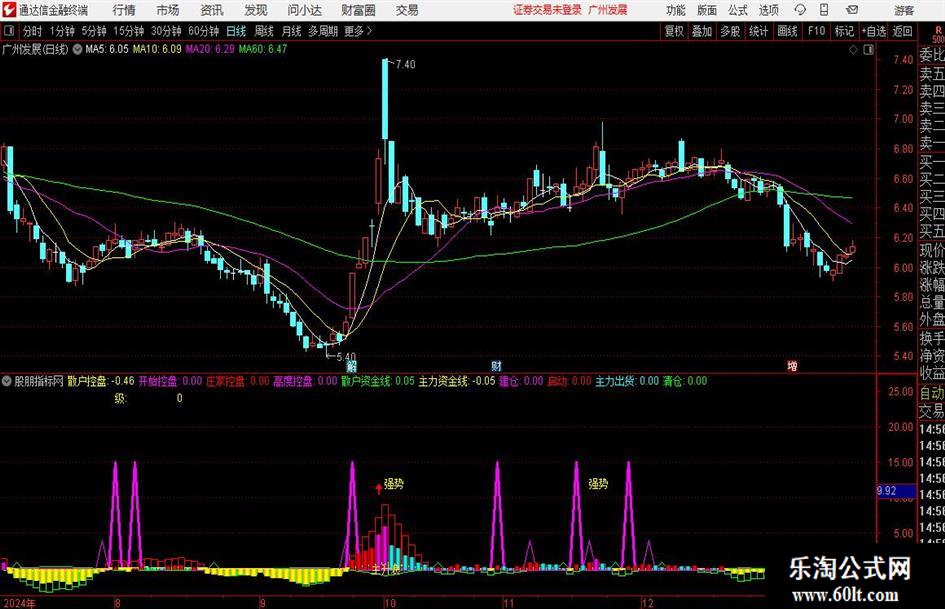Click the 散户控盘: -0.46 indicator label
The height and width of the screenshot is (609, 945).
coord(101,381)
